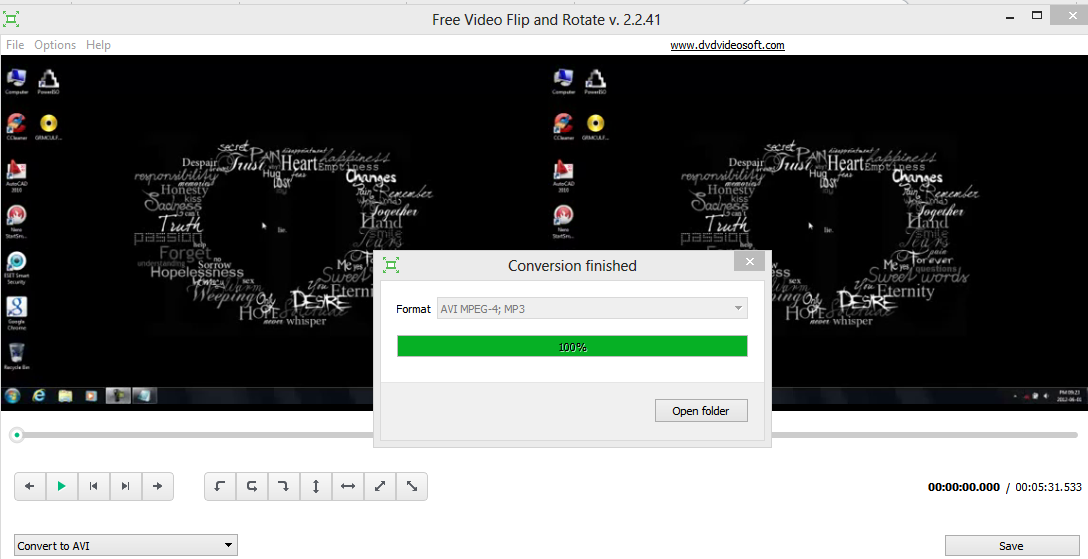Jump to the start with skip-to-beginning button

pyautogui.click(x=94, y=486)
